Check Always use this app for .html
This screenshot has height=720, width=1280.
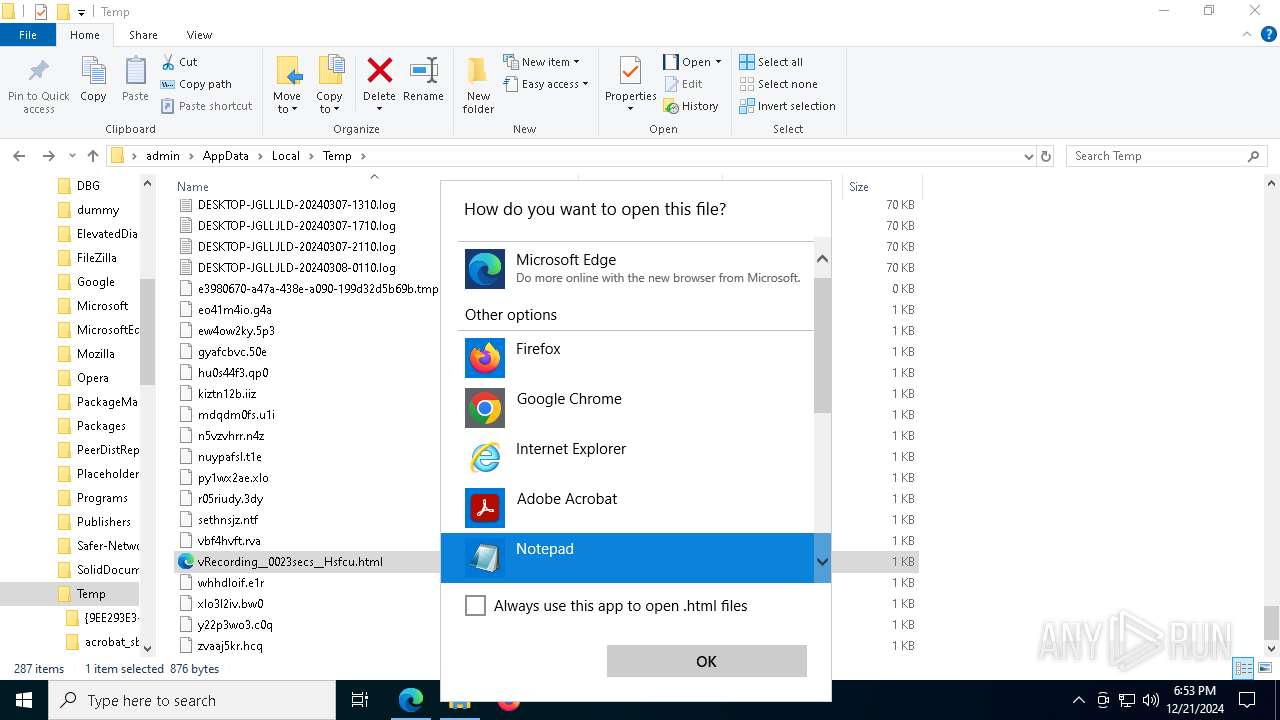476,605
